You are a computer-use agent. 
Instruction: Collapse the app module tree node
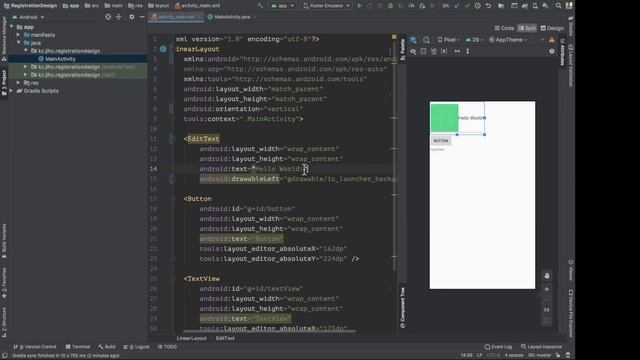click(x=11, y=27)
